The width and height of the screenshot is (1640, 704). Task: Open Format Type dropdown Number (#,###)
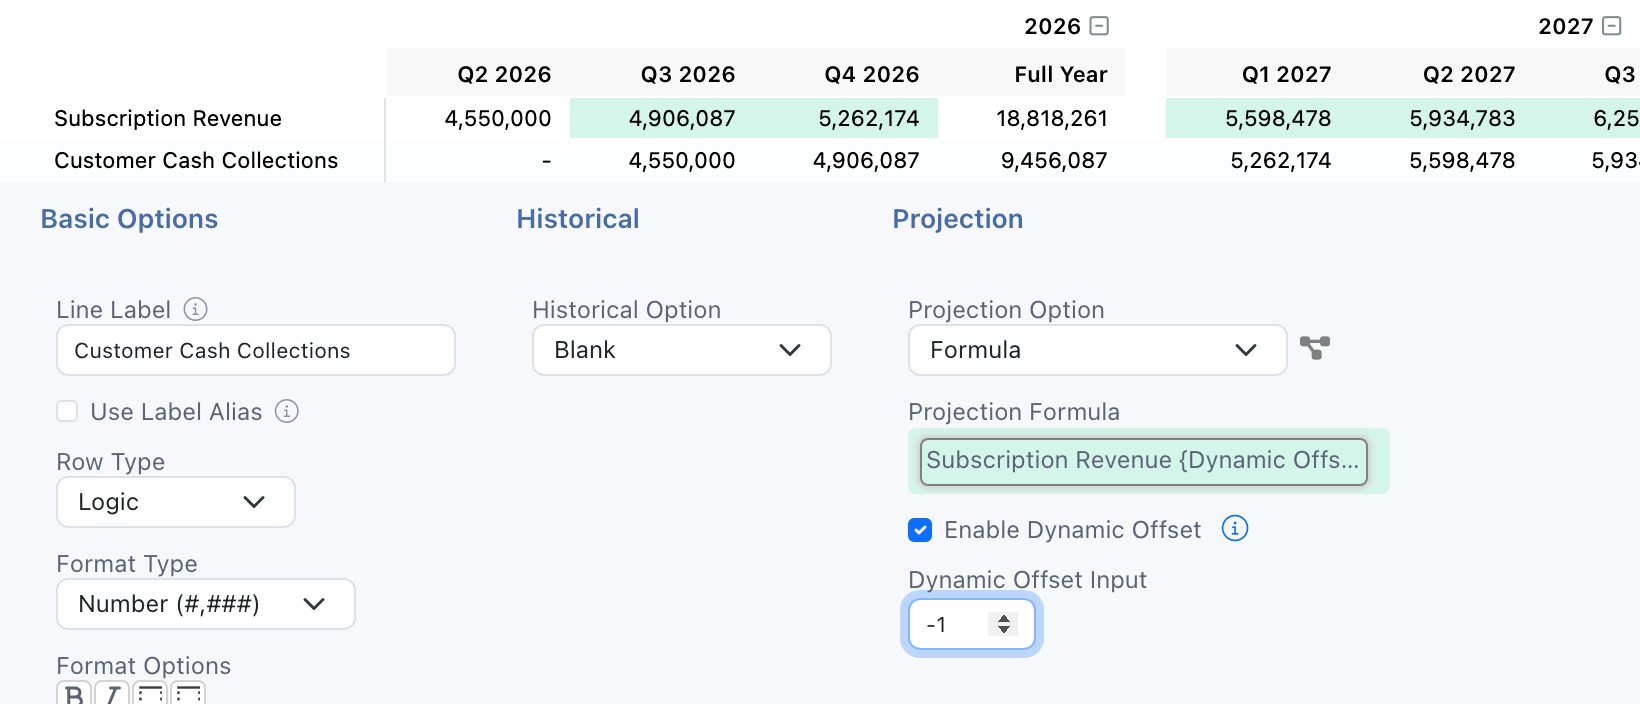pos(206,604)
